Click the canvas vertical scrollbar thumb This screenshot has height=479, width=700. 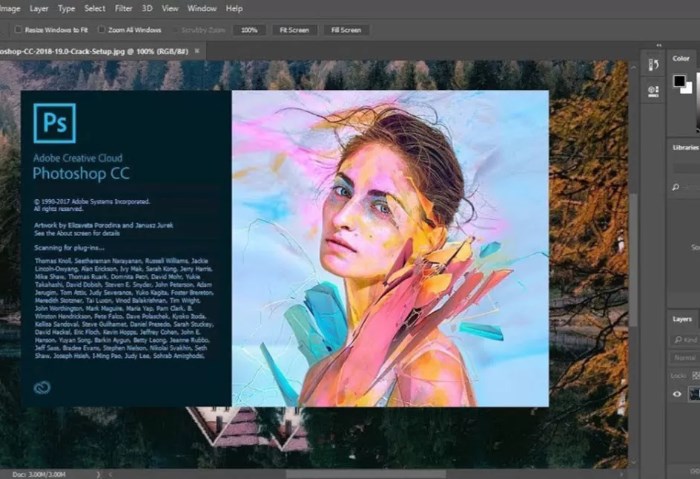pyautogui.click(x=633, y=260)
